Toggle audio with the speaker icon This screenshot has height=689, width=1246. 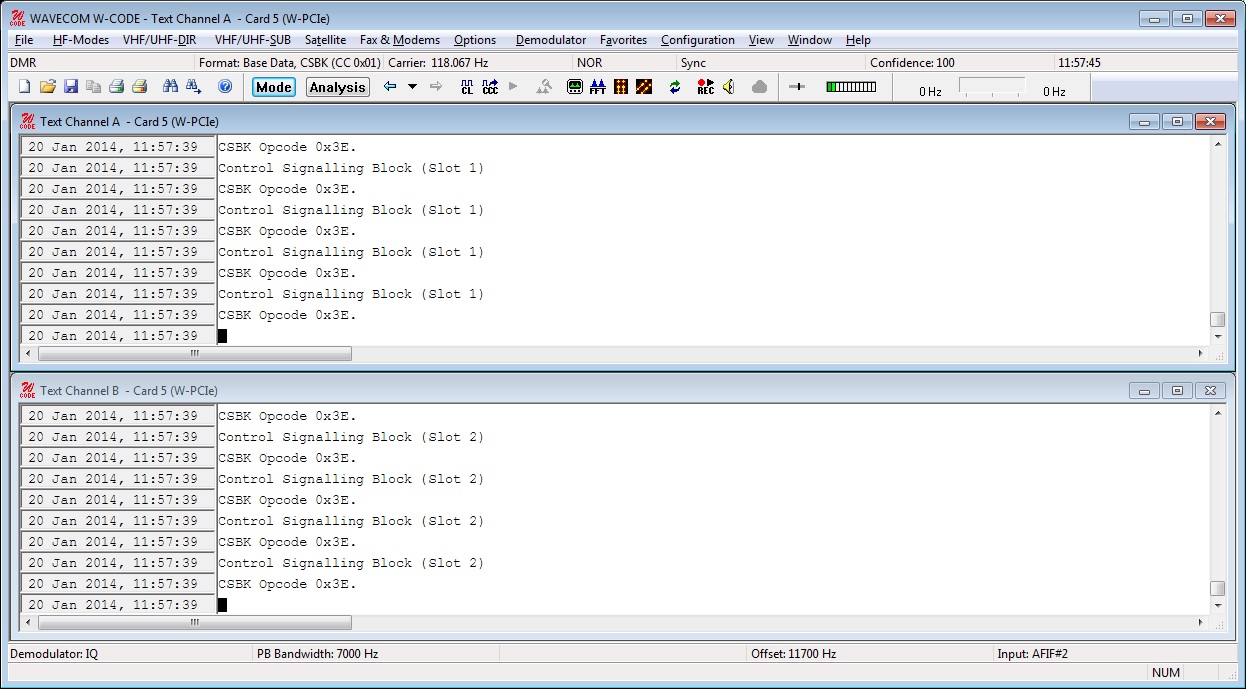(x=729, y=87)
